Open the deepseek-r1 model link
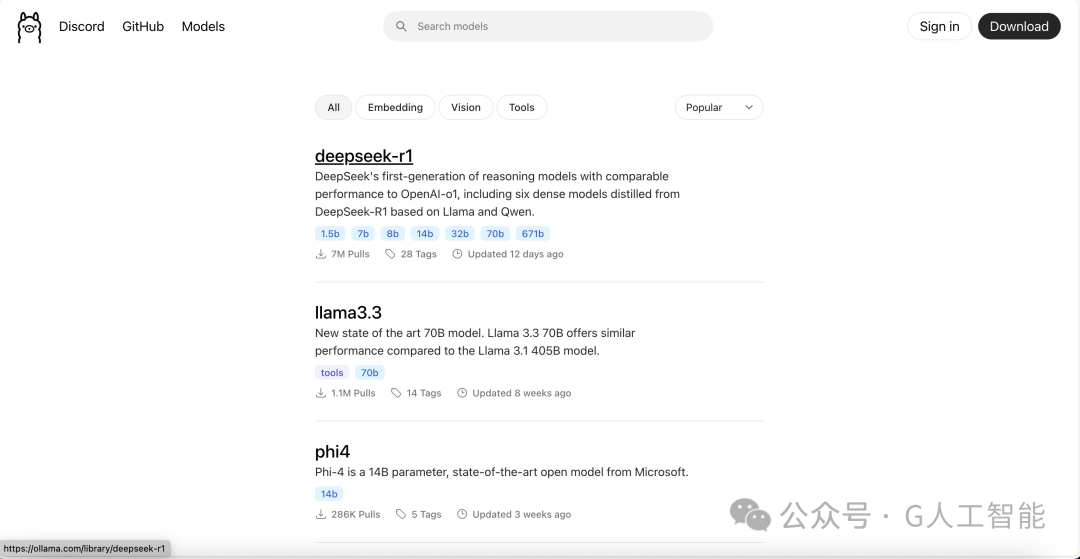1080x559 pixels. [x=364, y=156]
